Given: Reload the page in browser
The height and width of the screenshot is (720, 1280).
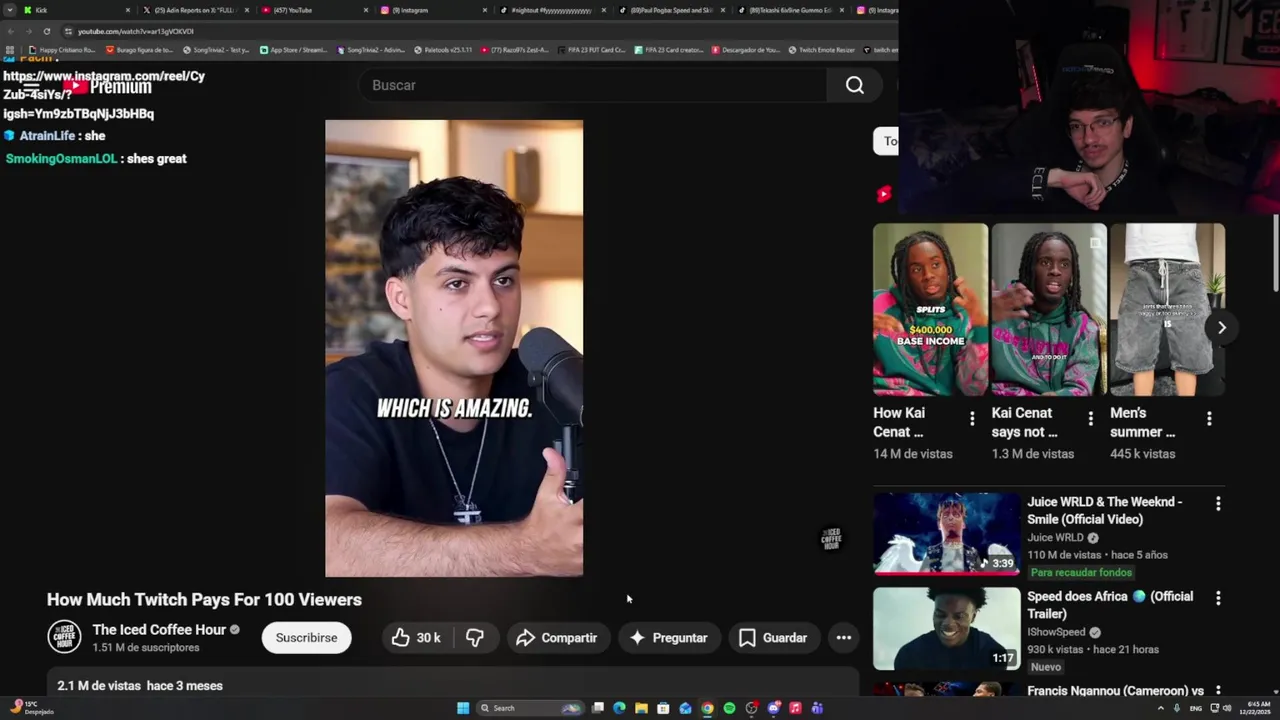Looking at the screenshot, I should (46, 31).
